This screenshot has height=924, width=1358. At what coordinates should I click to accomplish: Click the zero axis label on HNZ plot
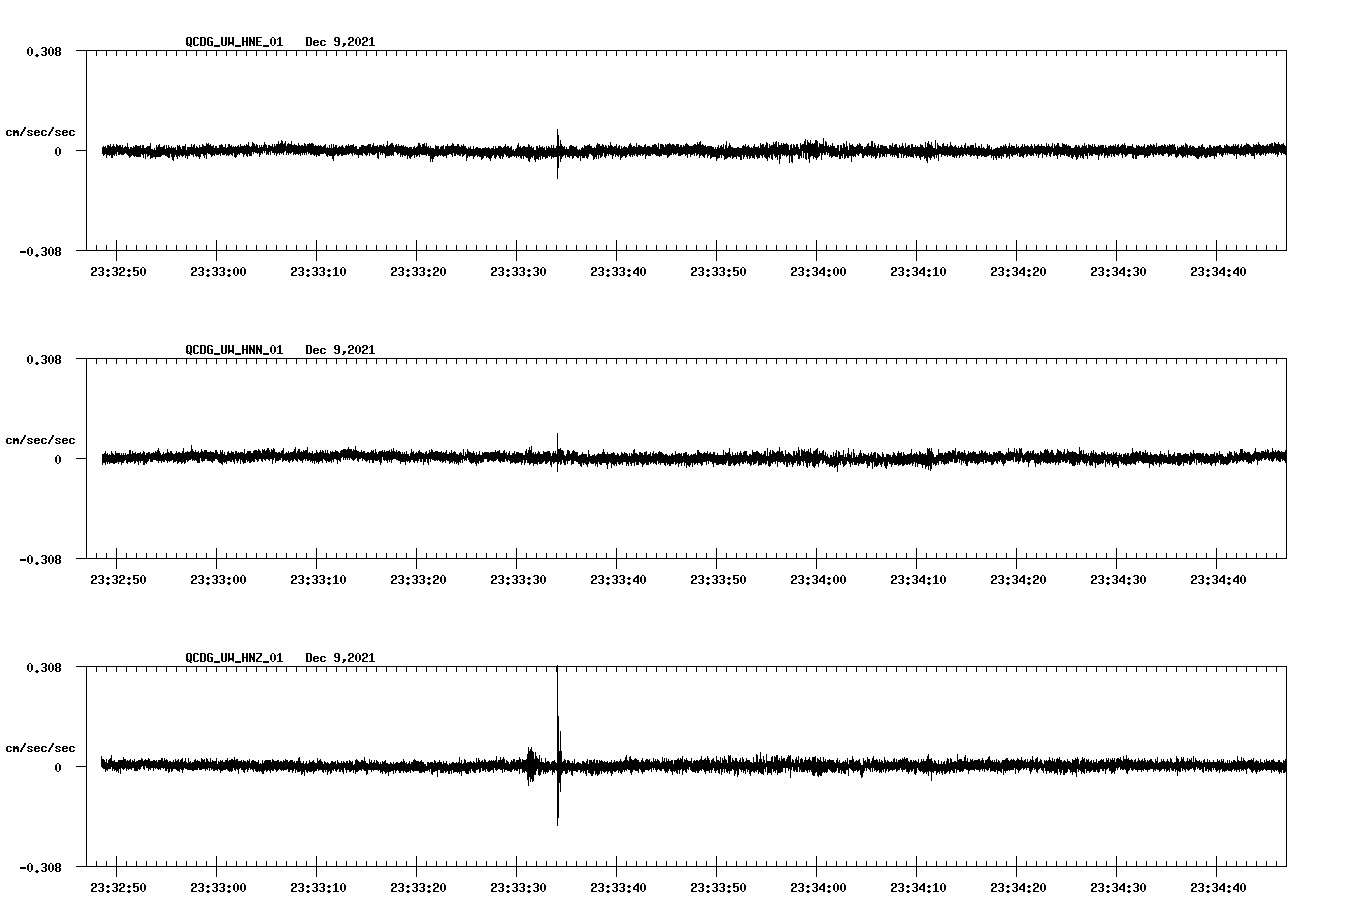click(58, 767)
